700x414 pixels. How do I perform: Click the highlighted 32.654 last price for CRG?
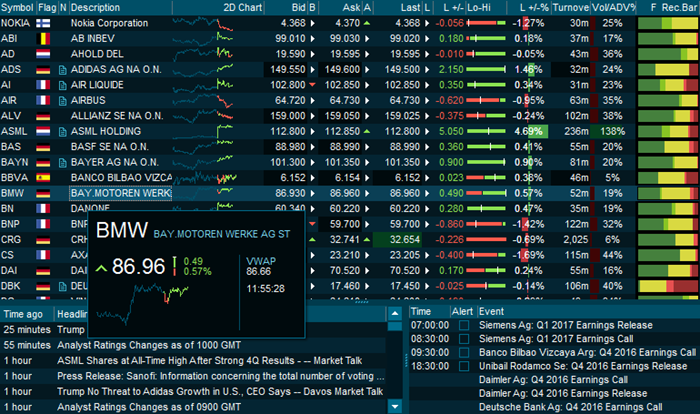pyautogui.click(x=396, y=240)
